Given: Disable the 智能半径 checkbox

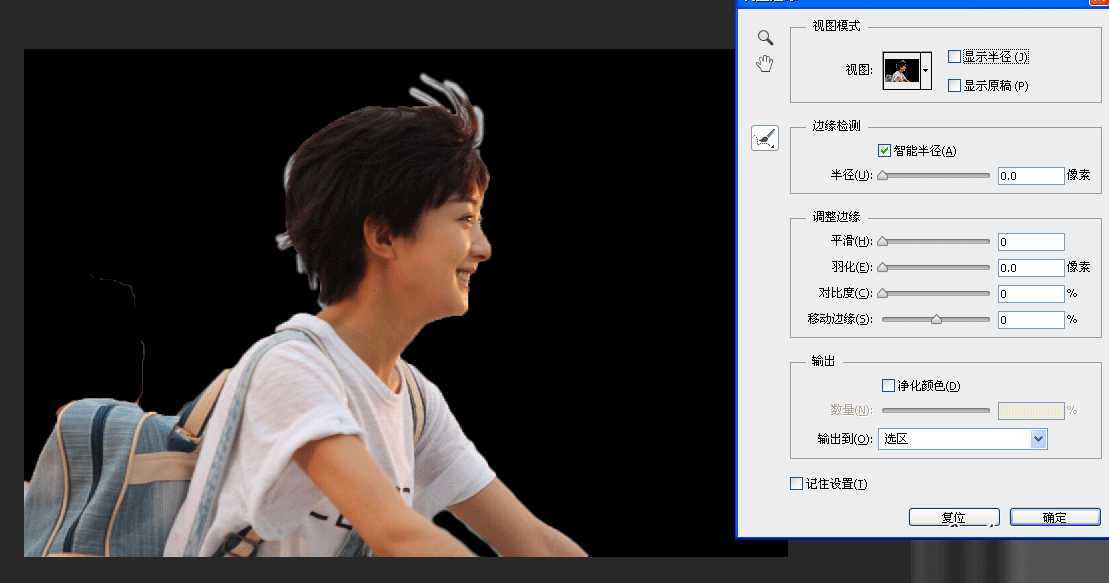Looking at the screenshot, I should pos(884,150).
